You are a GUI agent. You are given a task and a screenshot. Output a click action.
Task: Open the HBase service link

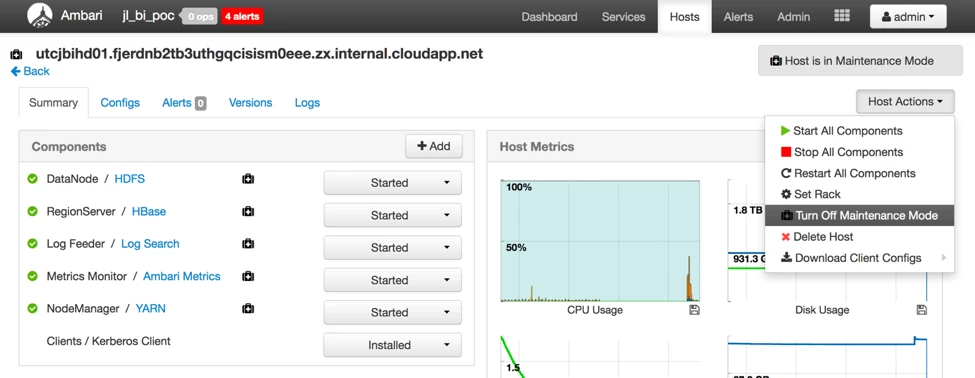[149, 211]
